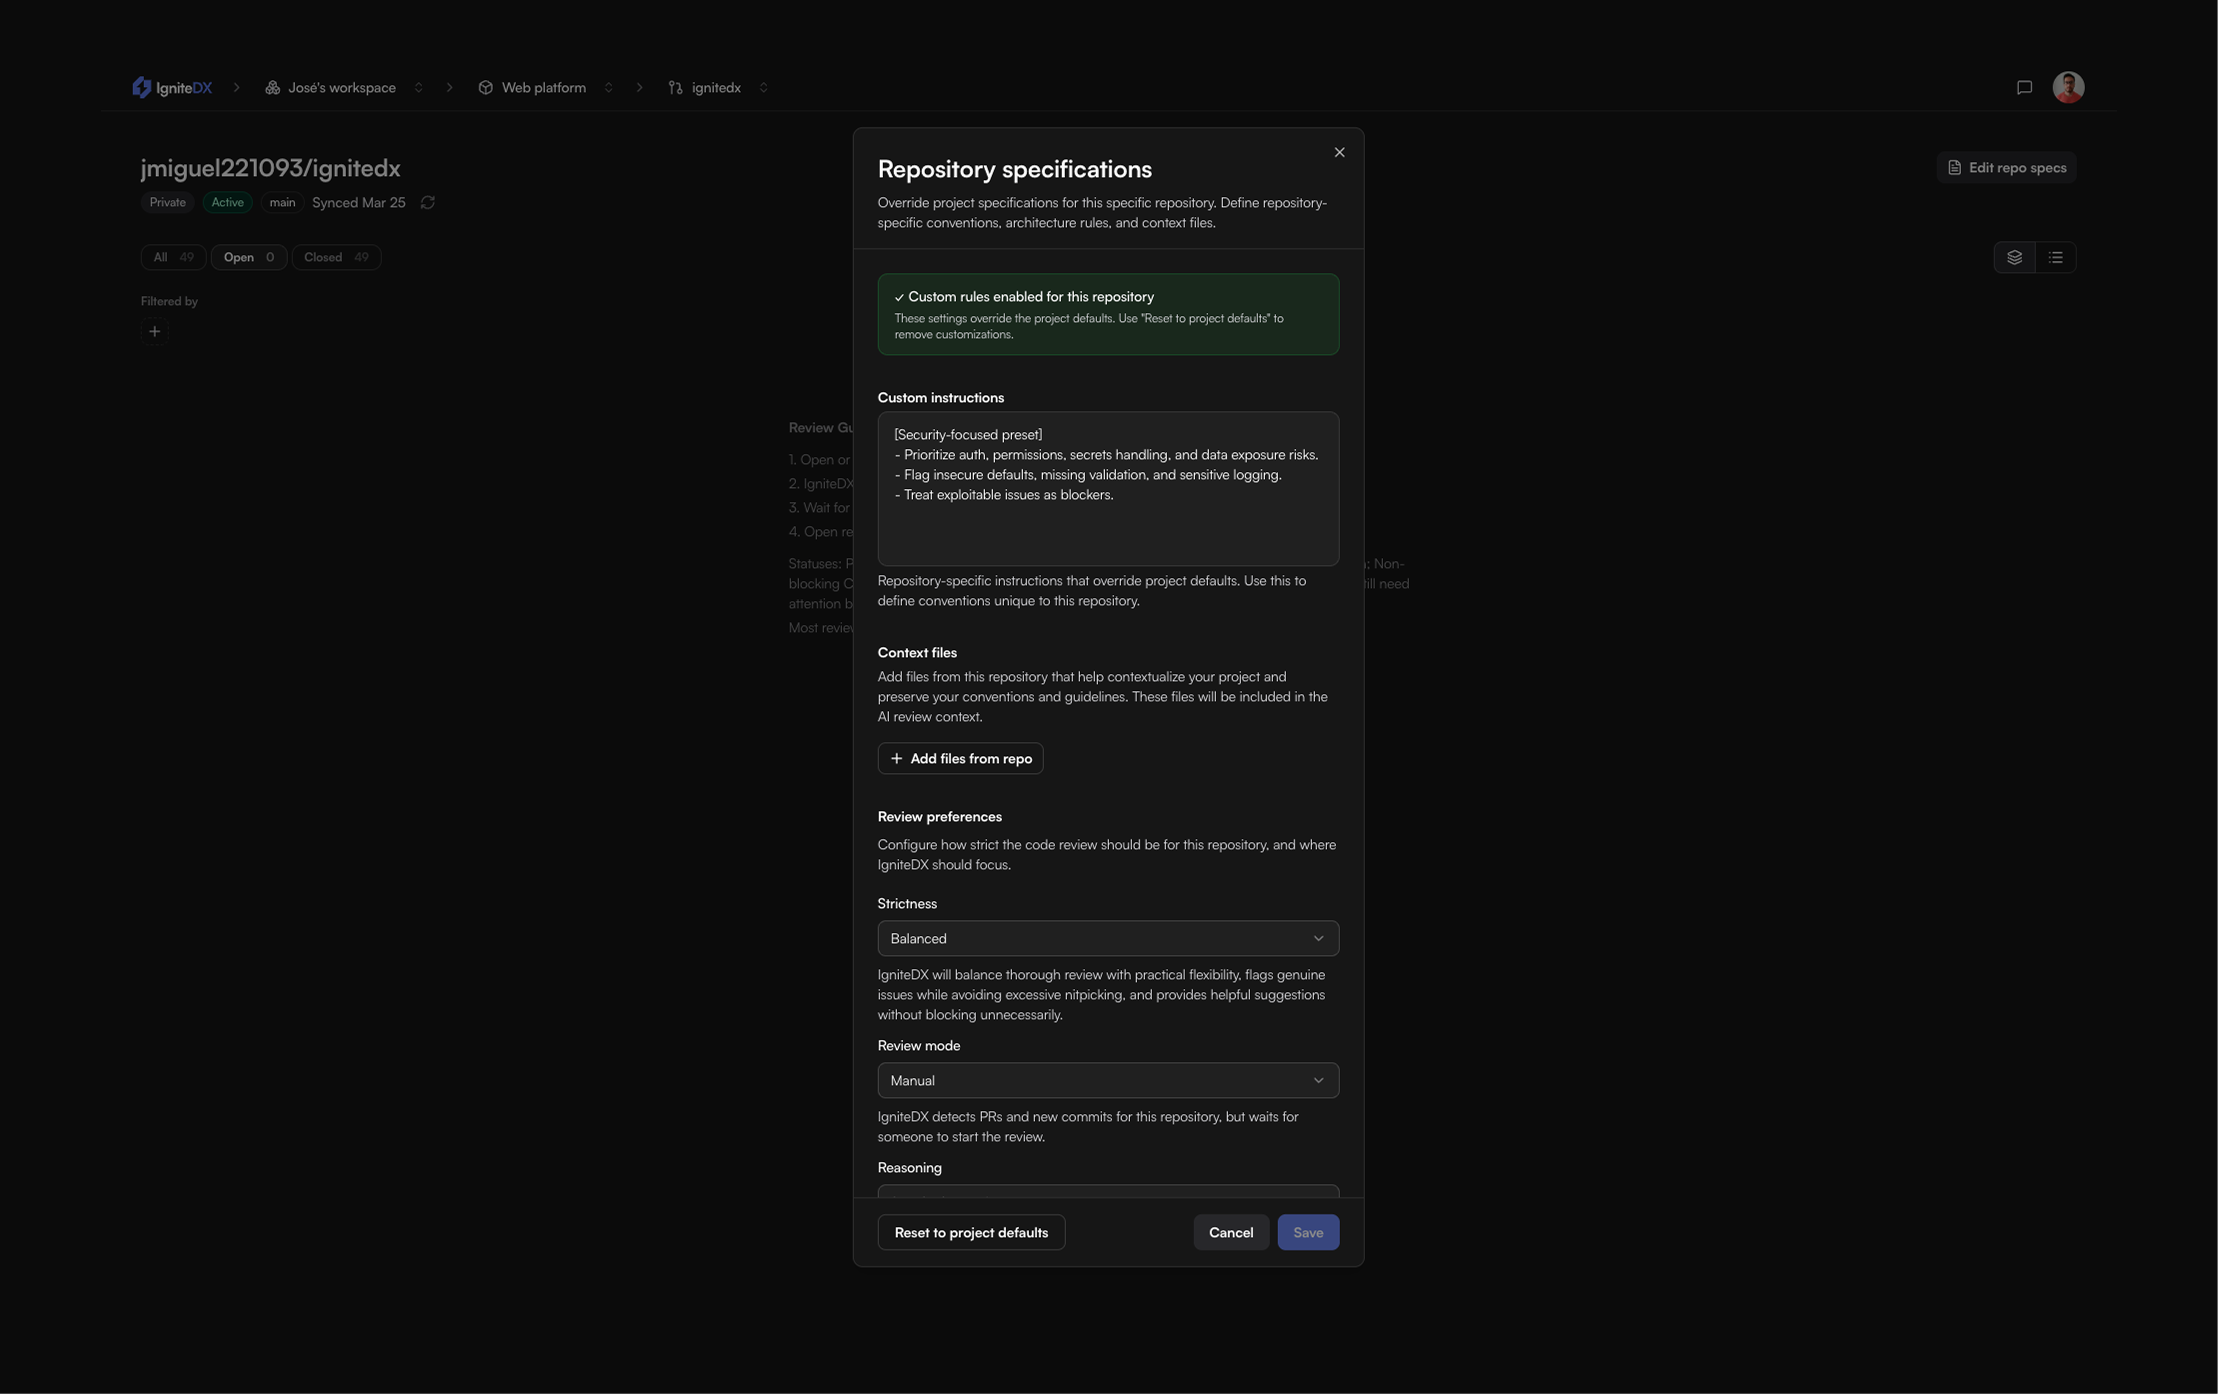Screen dimensions: 2218x1394
Task: Switch to the stacked layers view icon
Action: [x=2014, y=258]
